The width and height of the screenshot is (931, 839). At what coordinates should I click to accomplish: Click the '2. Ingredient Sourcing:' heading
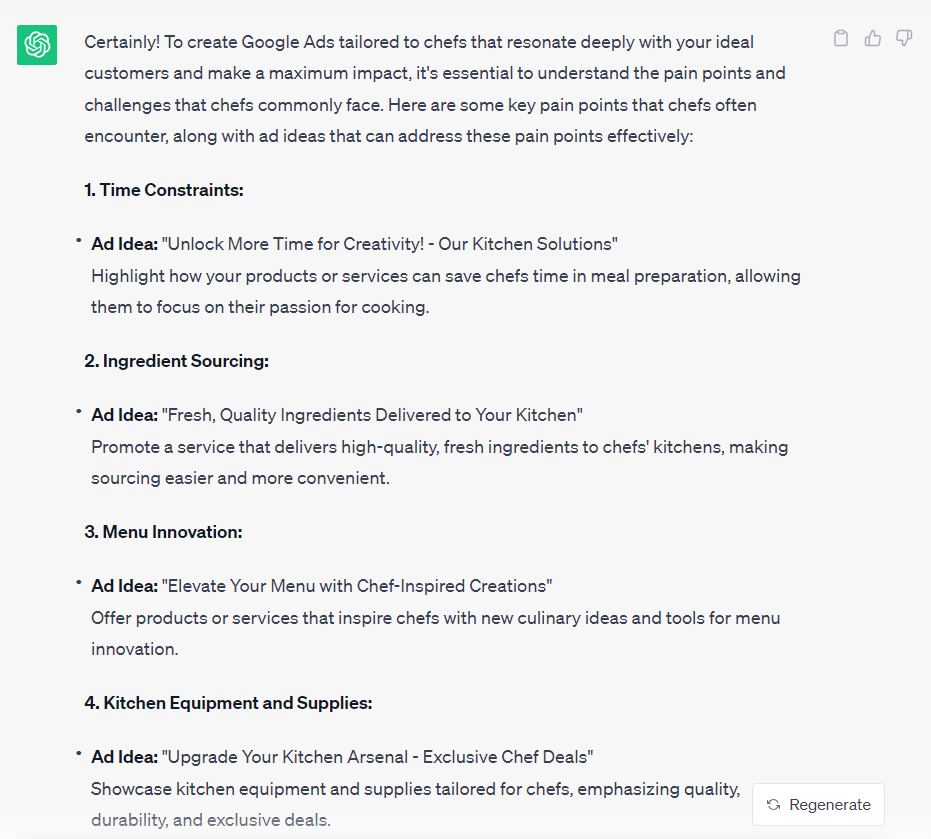(176, 361)
